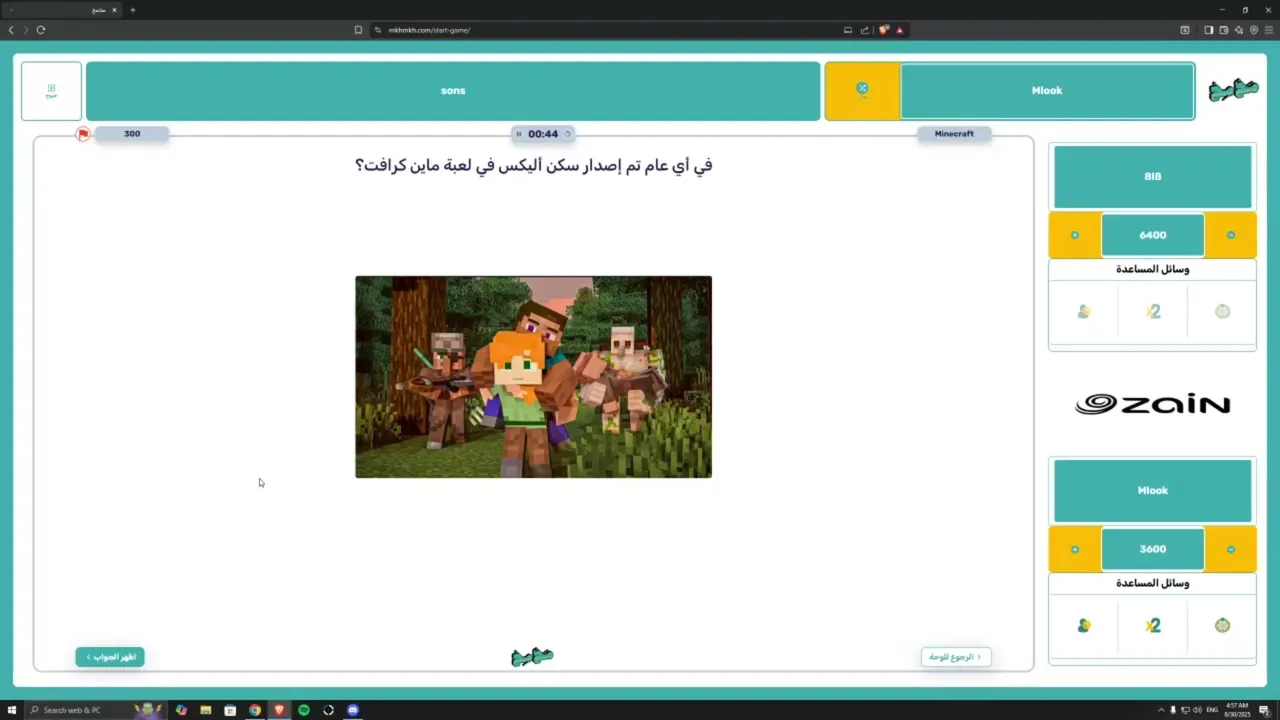Viewport: 1280px width, 720px height.
Task: Reset the countdown timer with circular arrow
Action: (568, 134)
